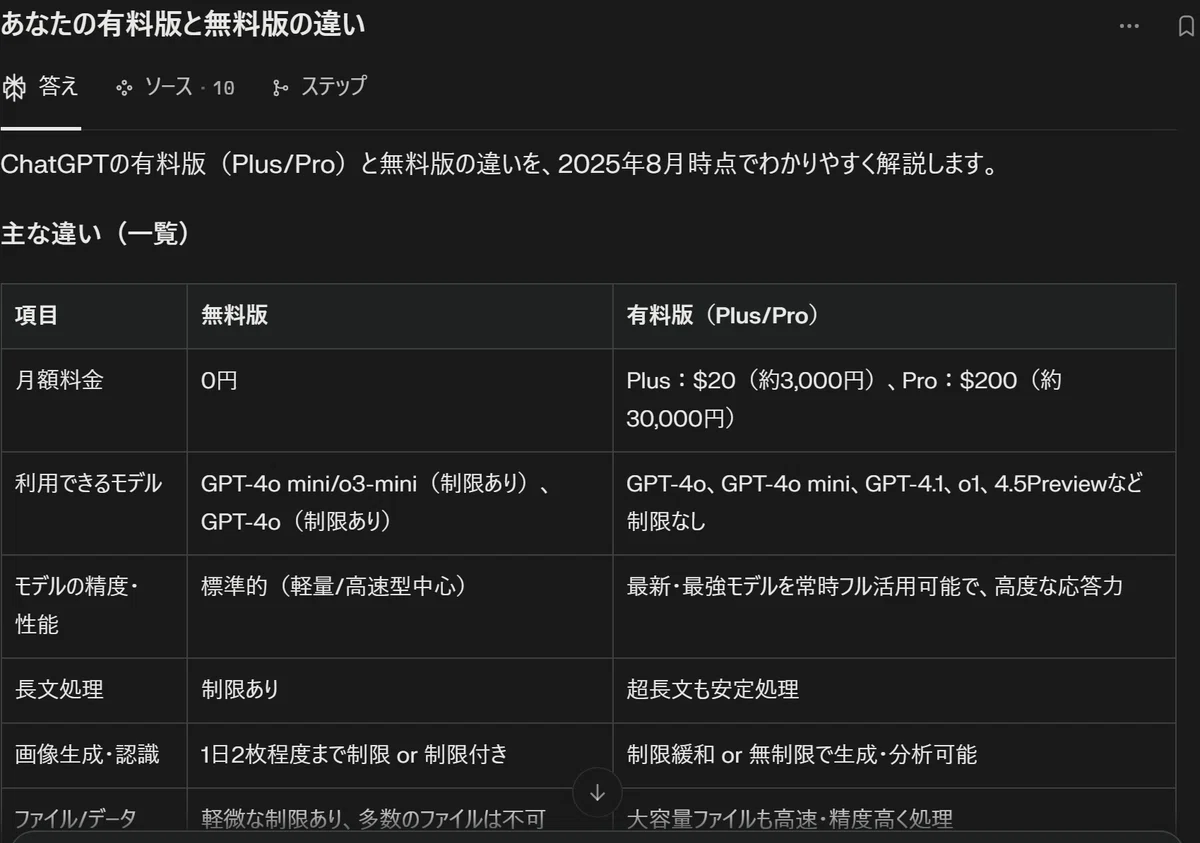Click the 利用できるモデル row label

point(88,484)
